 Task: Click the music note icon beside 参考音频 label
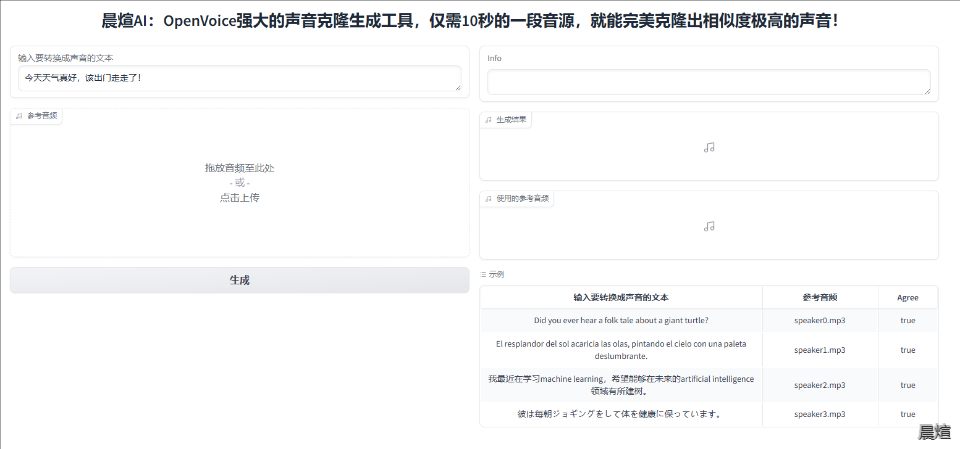click(19, 116)
